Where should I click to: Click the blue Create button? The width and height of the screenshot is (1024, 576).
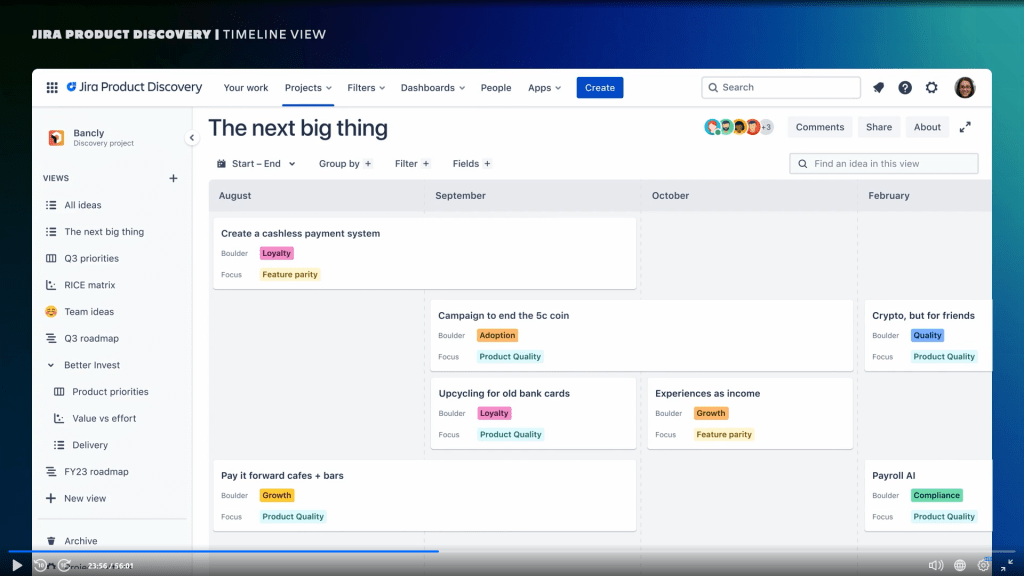[x=600, y=88]
